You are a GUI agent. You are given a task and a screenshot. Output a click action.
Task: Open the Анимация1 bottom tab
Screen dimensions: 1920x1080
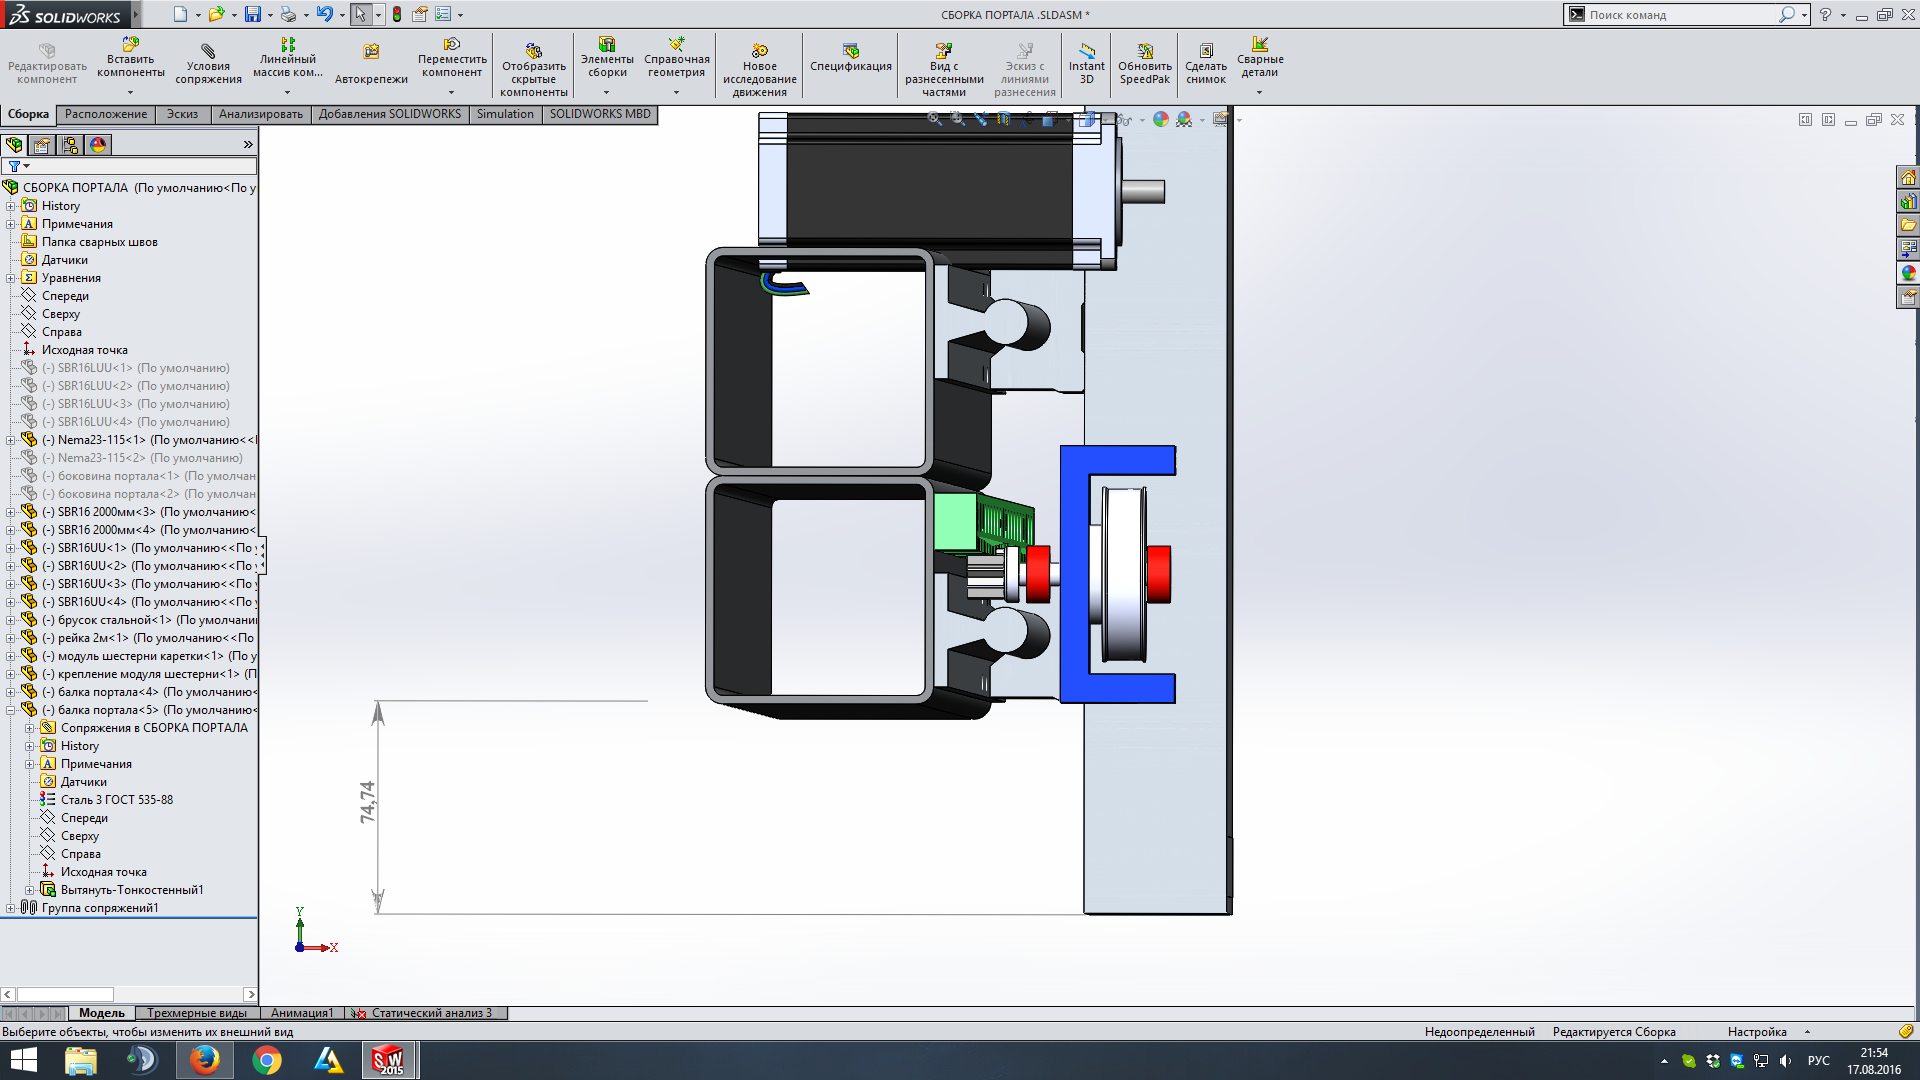click(301, 1013)
